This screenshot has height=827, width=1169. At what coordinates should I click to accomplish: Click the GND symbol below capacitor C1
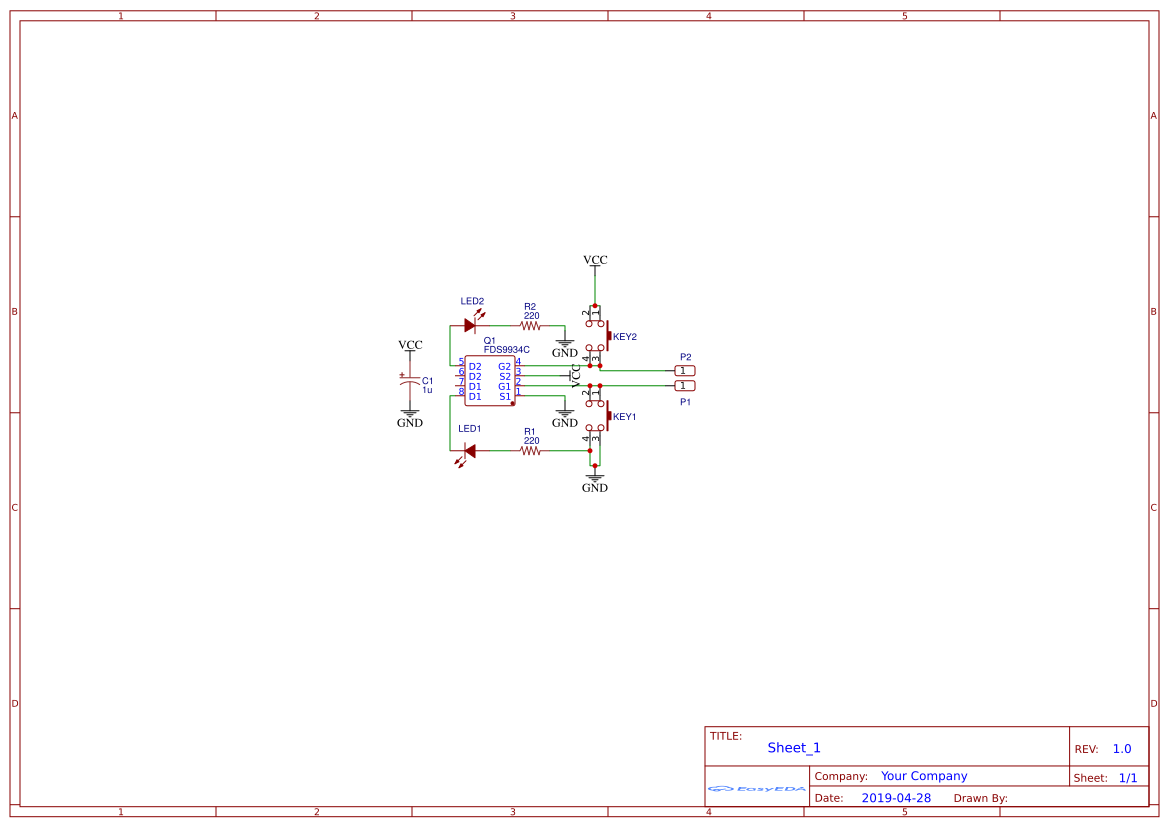point(409,418)
